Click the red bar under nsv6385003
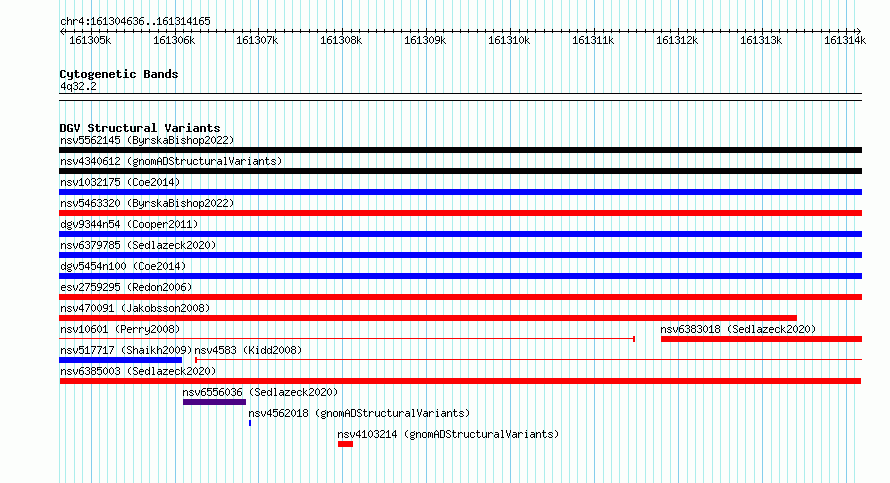 click(x=460, y=381)
